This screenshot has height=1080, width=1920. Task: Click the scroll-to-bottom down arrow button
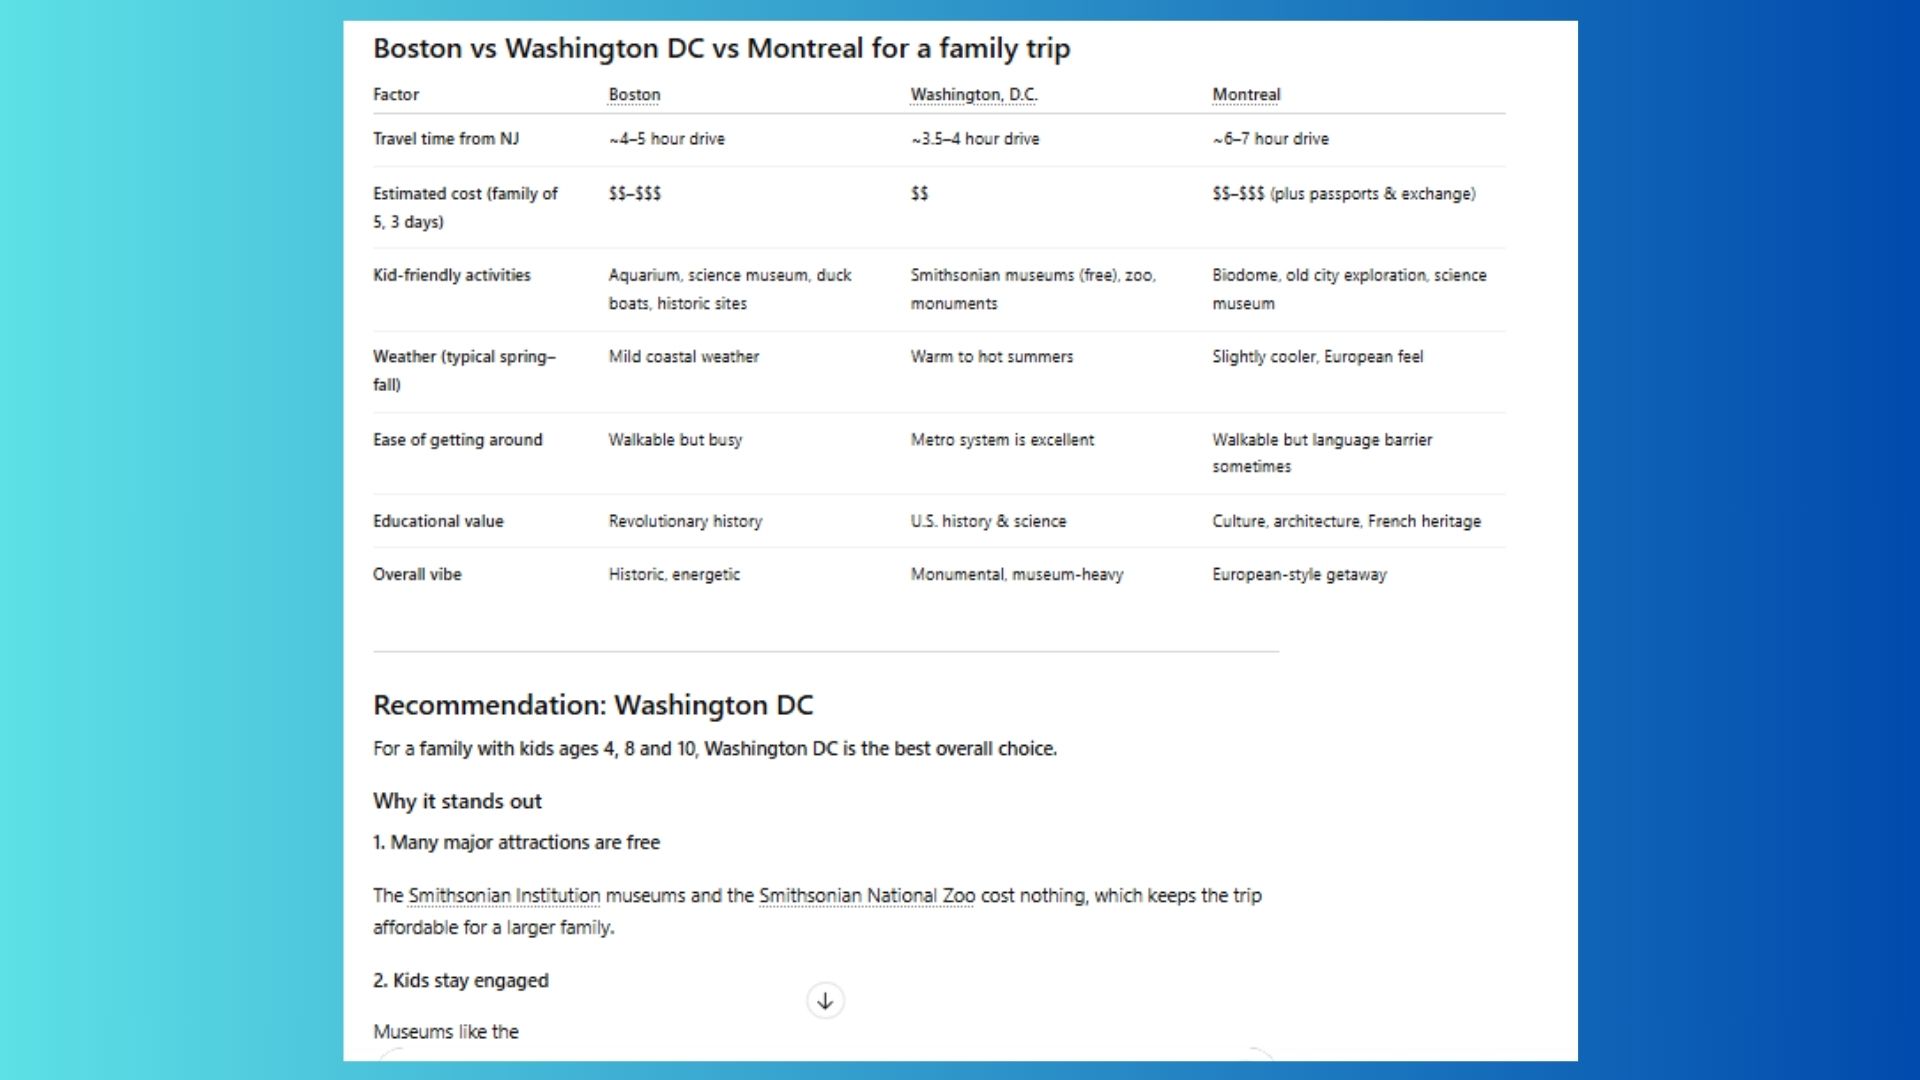[825, 1001]
